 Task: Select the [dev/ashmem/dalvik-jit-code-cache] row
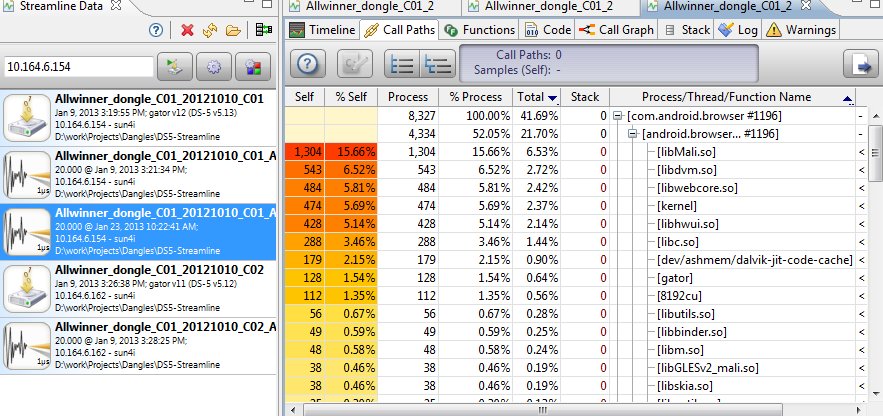pyautogui.click(x=576, y=260)
